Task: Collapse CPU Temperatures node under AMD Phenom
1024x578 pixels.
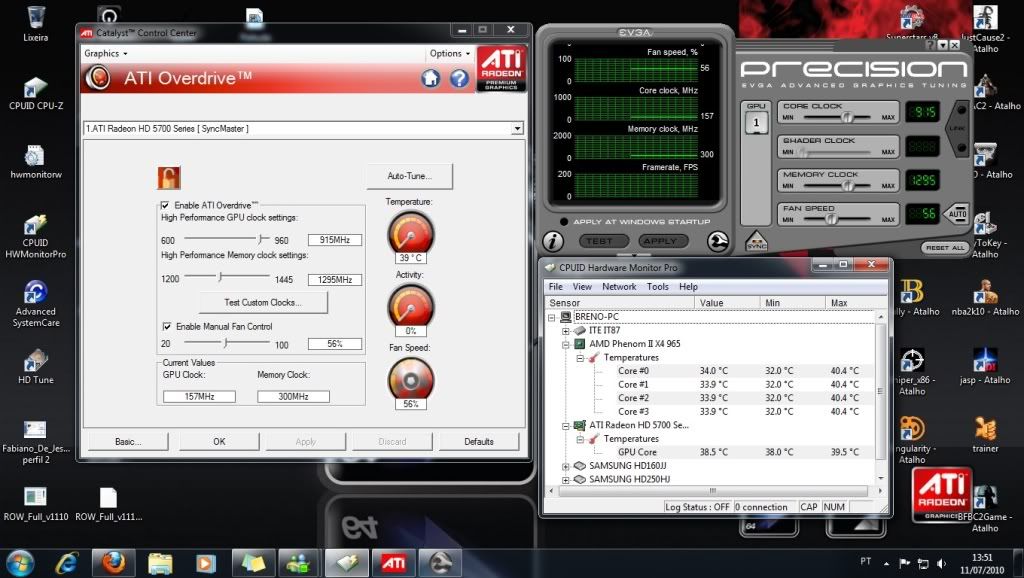Action: tap(579, 358)
